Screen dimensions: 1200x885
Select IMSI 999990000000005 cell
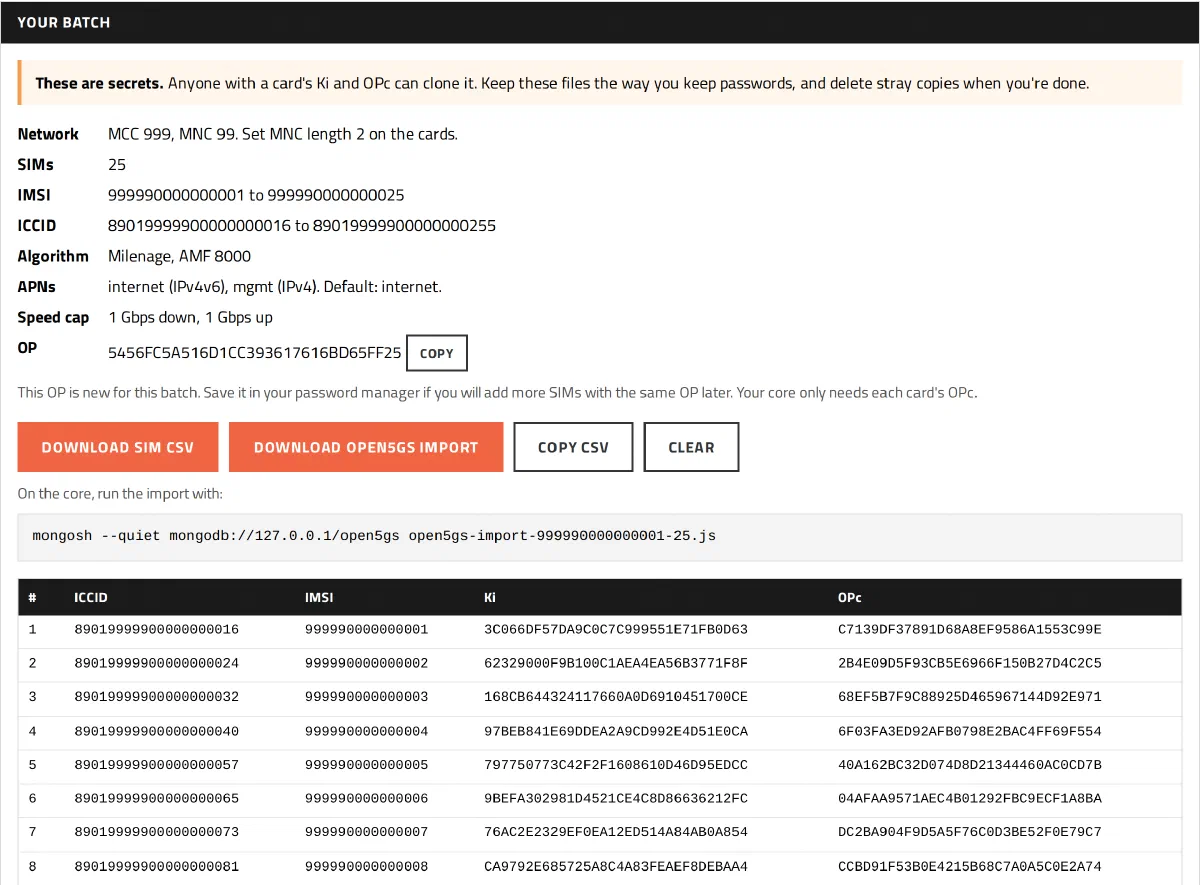pyautogui.click(x=366, y=765)
